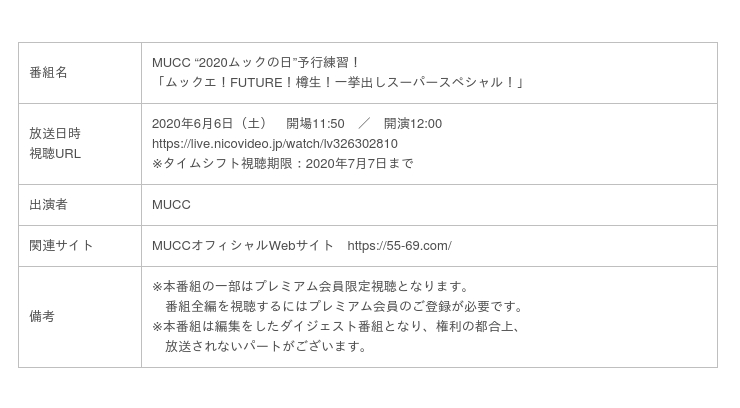Click the note 番組全編を視聴するには

(344, 307)
